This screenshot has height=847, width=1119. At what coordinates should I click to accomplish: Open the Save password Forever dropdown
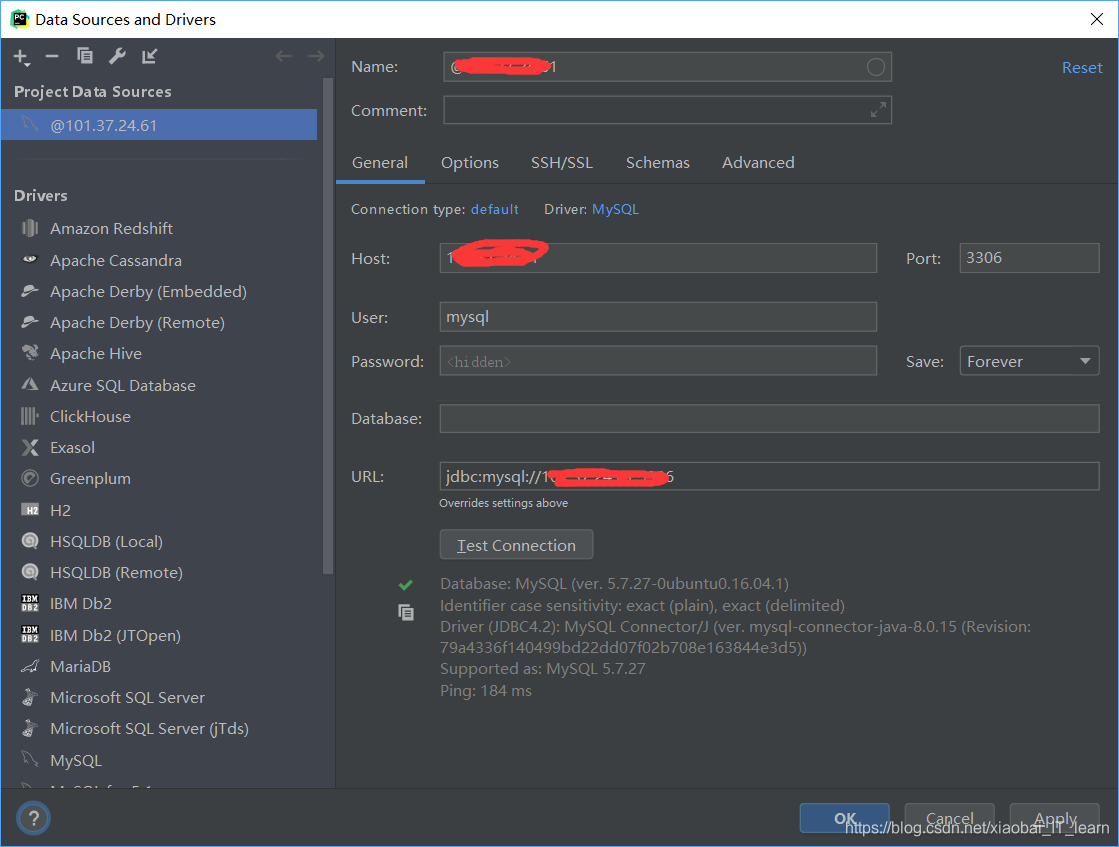(x=1029, y=361)
